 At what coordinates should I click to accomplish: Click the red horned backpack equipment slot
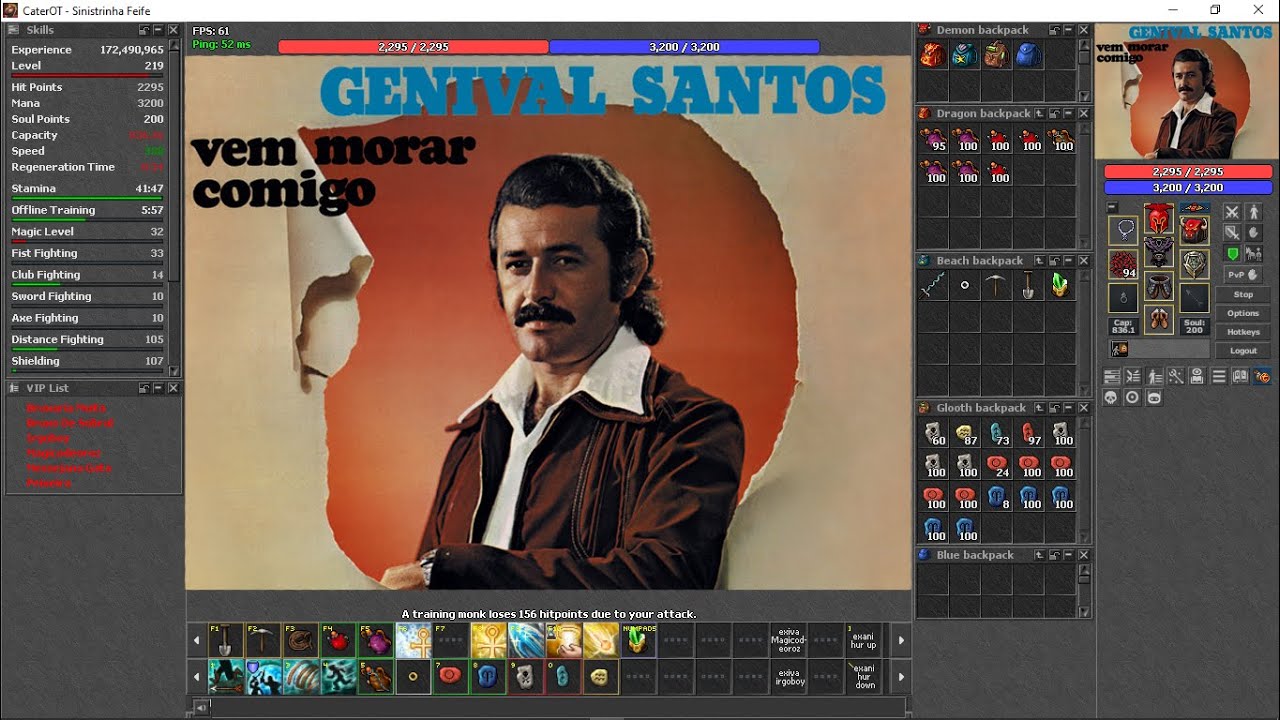click(1195, 230)
